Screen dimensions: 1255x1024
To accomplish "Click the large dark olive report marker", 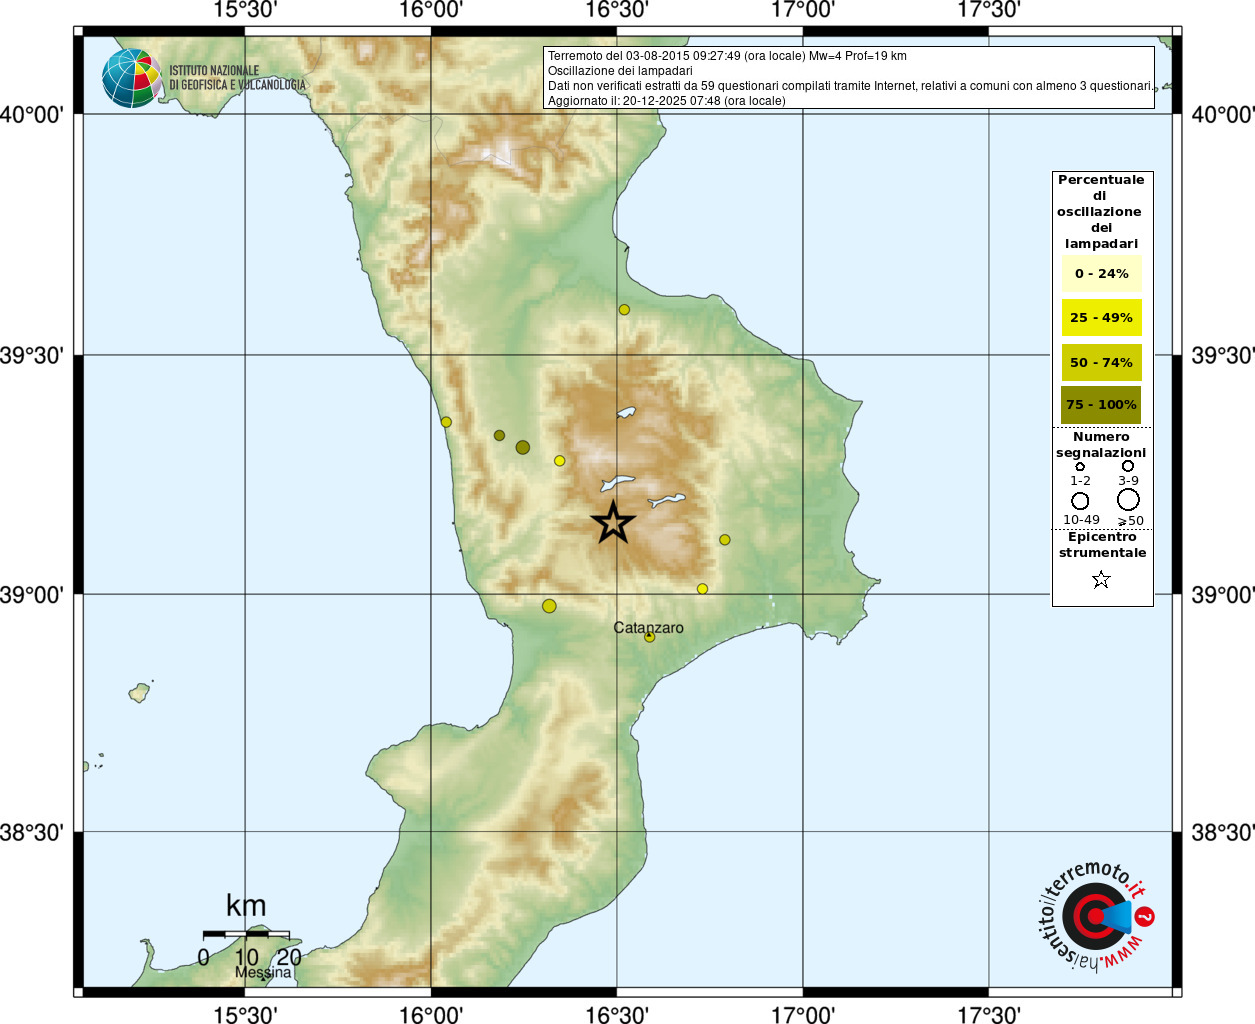I will point(523,448).
